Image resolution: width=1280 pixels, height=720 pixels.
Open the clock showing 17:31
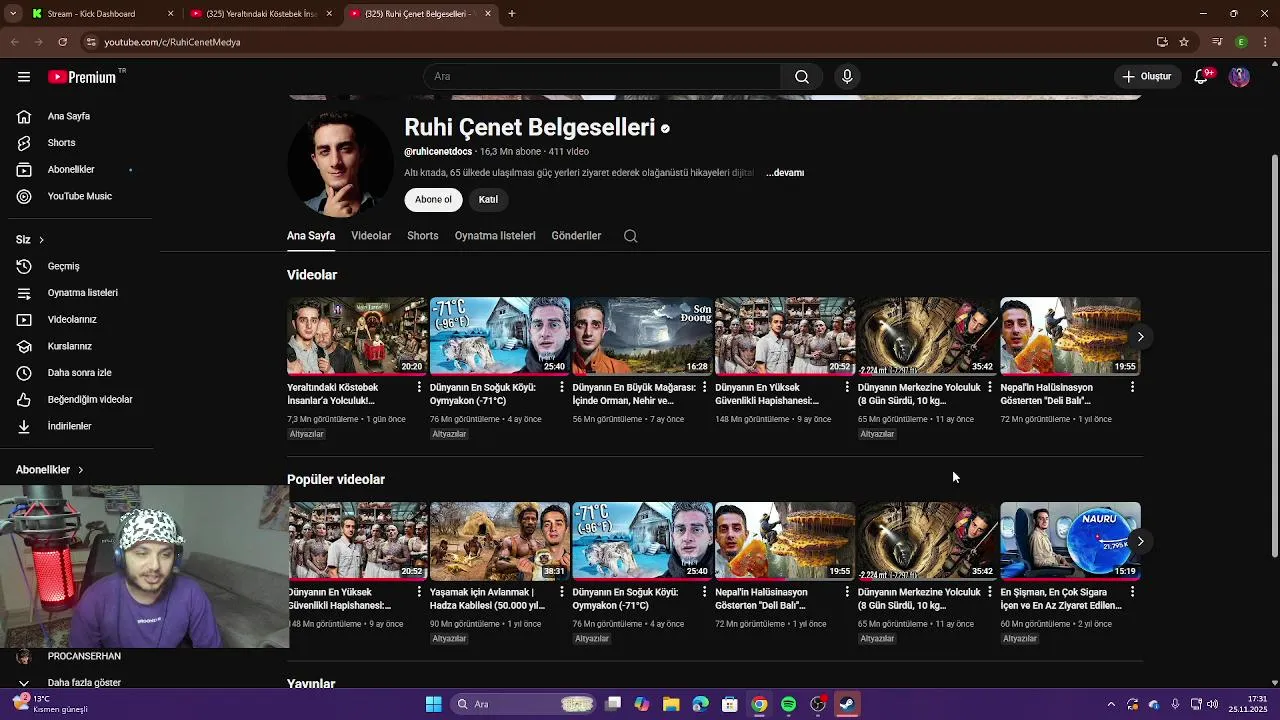(1248, 704)
